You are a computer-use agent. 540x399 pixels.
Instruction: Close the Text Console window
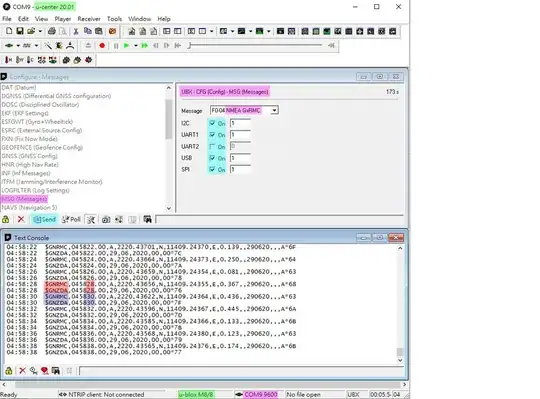pos(396,238)
